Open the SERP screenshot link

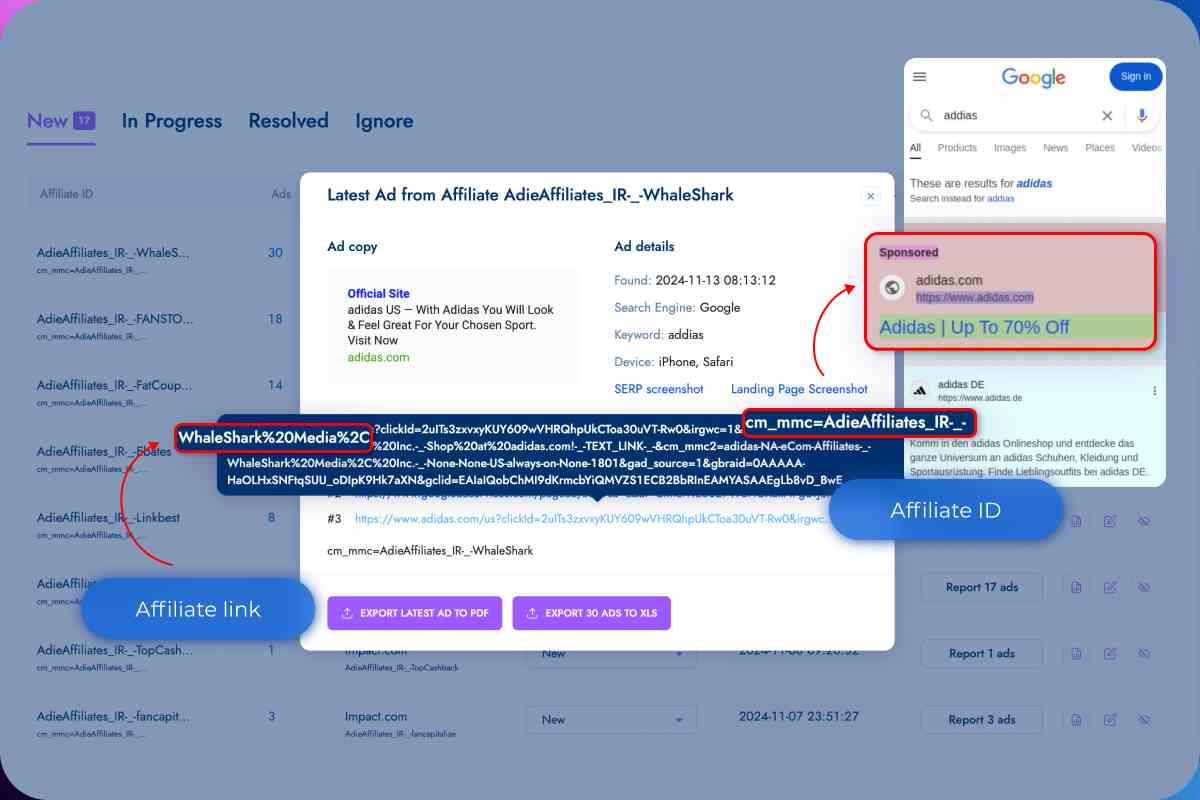click(659, 389)
